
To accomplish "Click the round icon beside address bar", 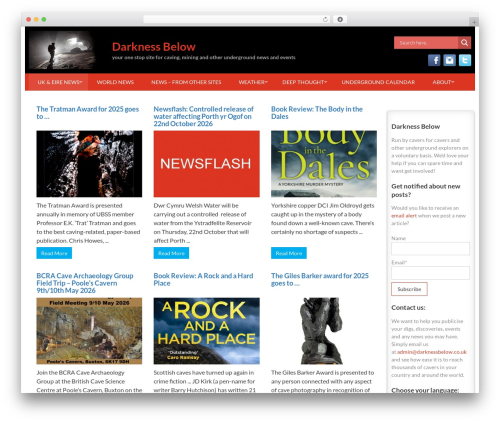I will pyautogui.click(x=340, y=19).
